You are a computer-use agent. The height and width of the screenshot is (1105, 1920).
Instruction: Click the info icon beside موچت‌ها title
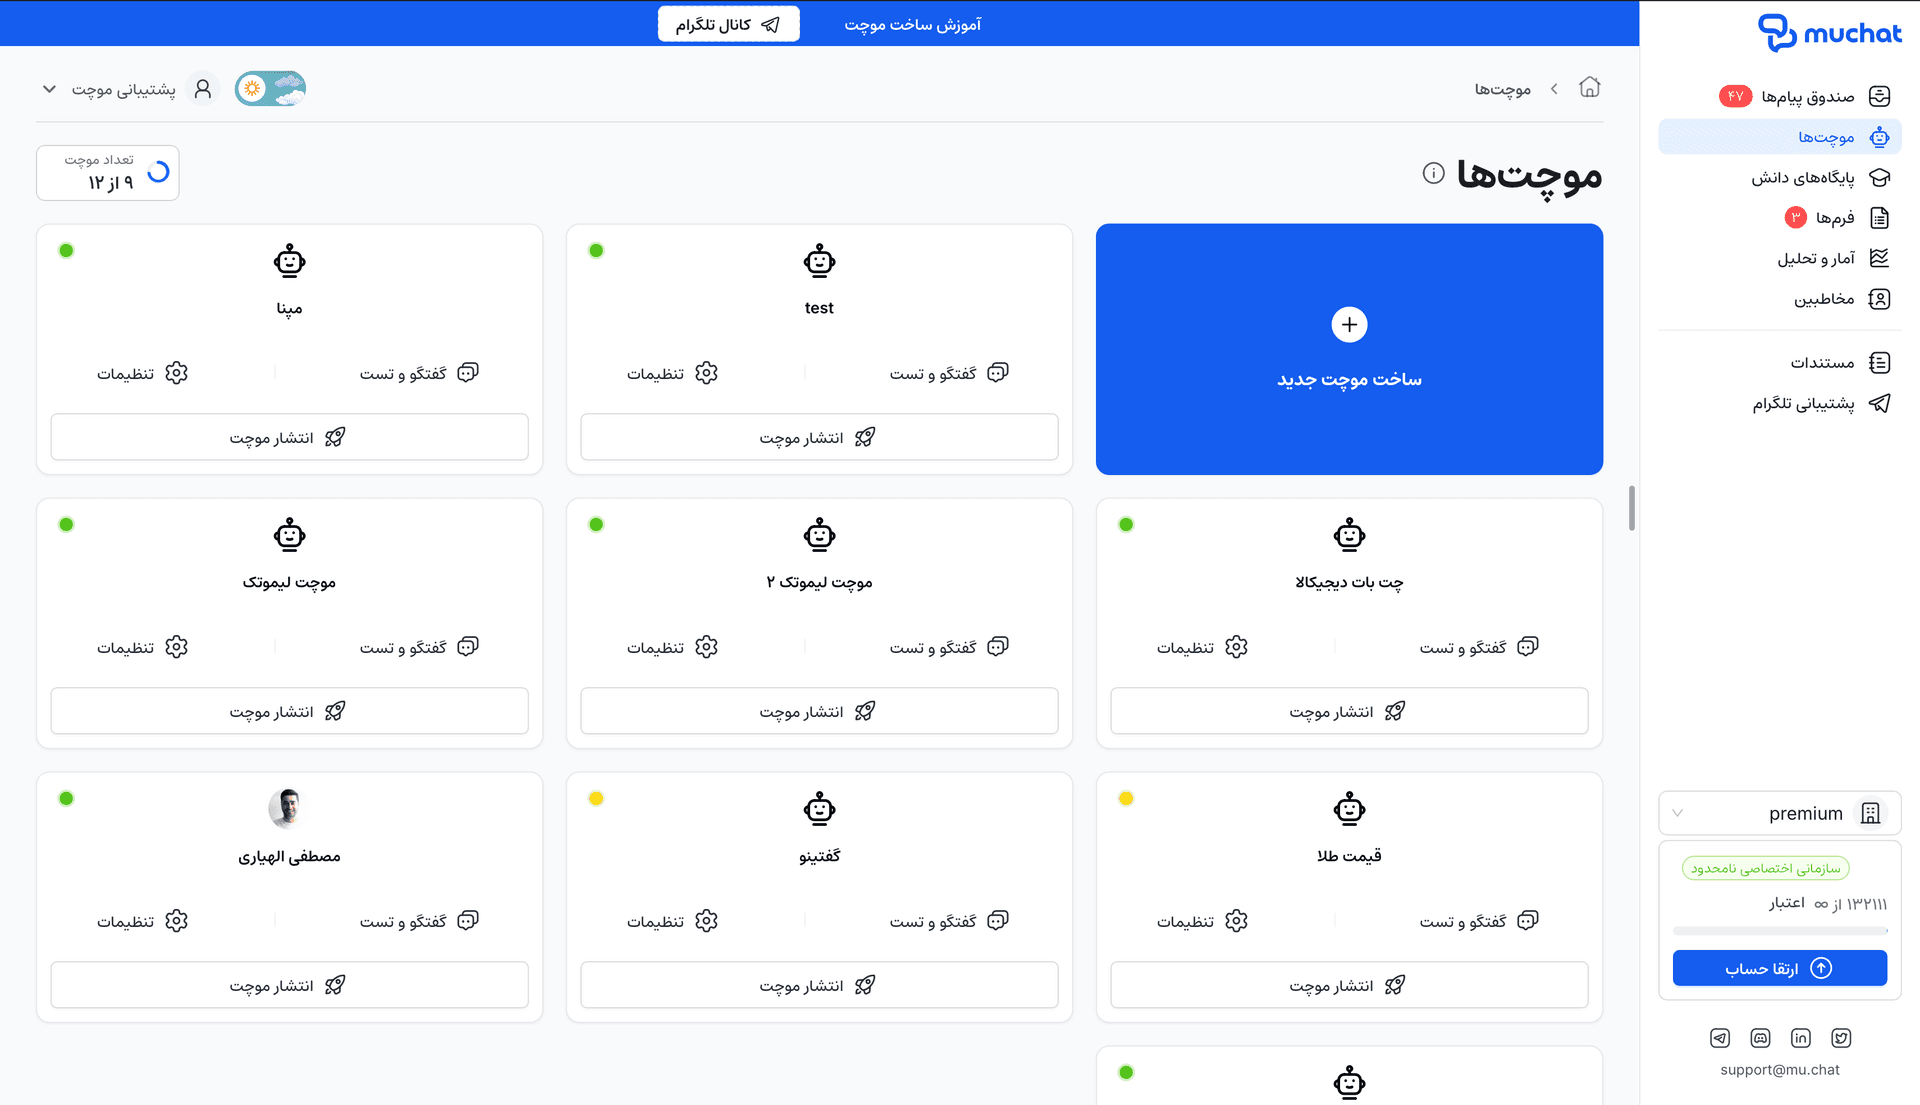pos(1433,173)
